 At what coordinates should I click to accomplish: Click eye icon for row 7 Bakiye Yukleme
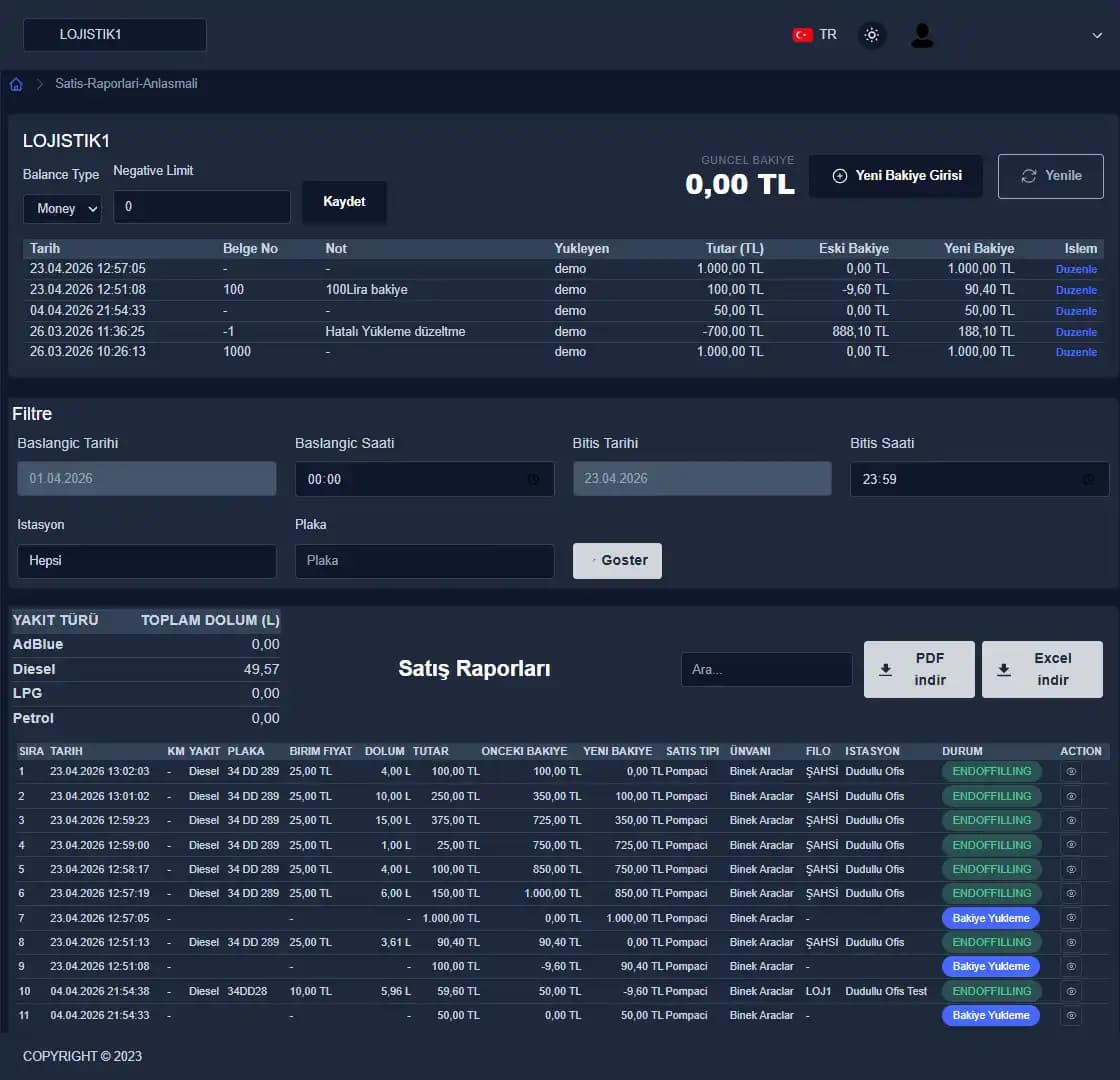[1071, 918]
